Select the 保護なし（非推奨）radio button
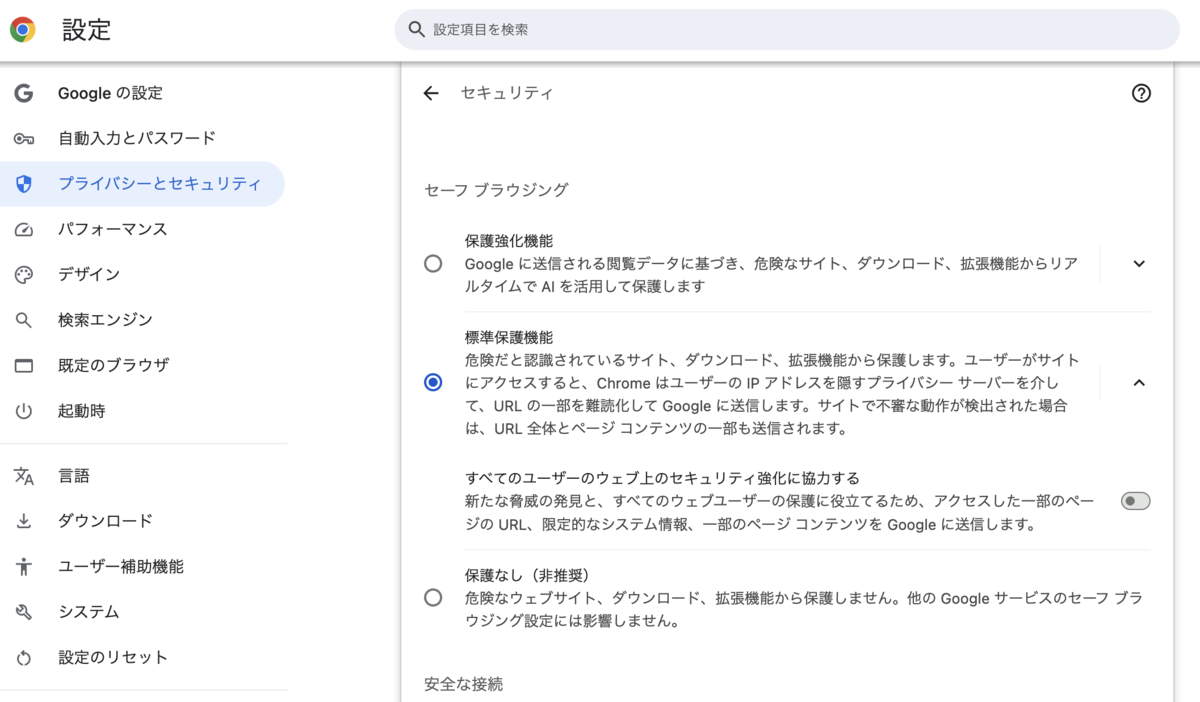Viewport: 1200px width, 702px height. tap(433, 598)
